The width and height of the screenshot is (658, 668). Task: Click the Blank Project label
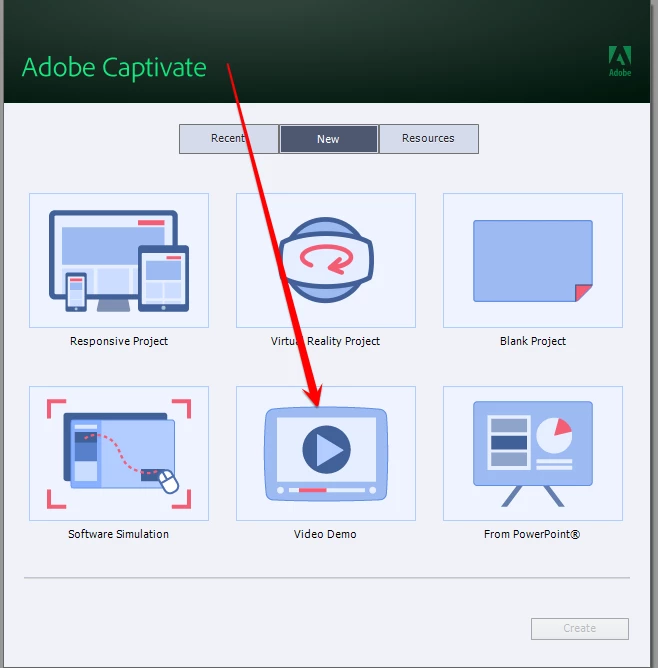click(x=533, y=341)
